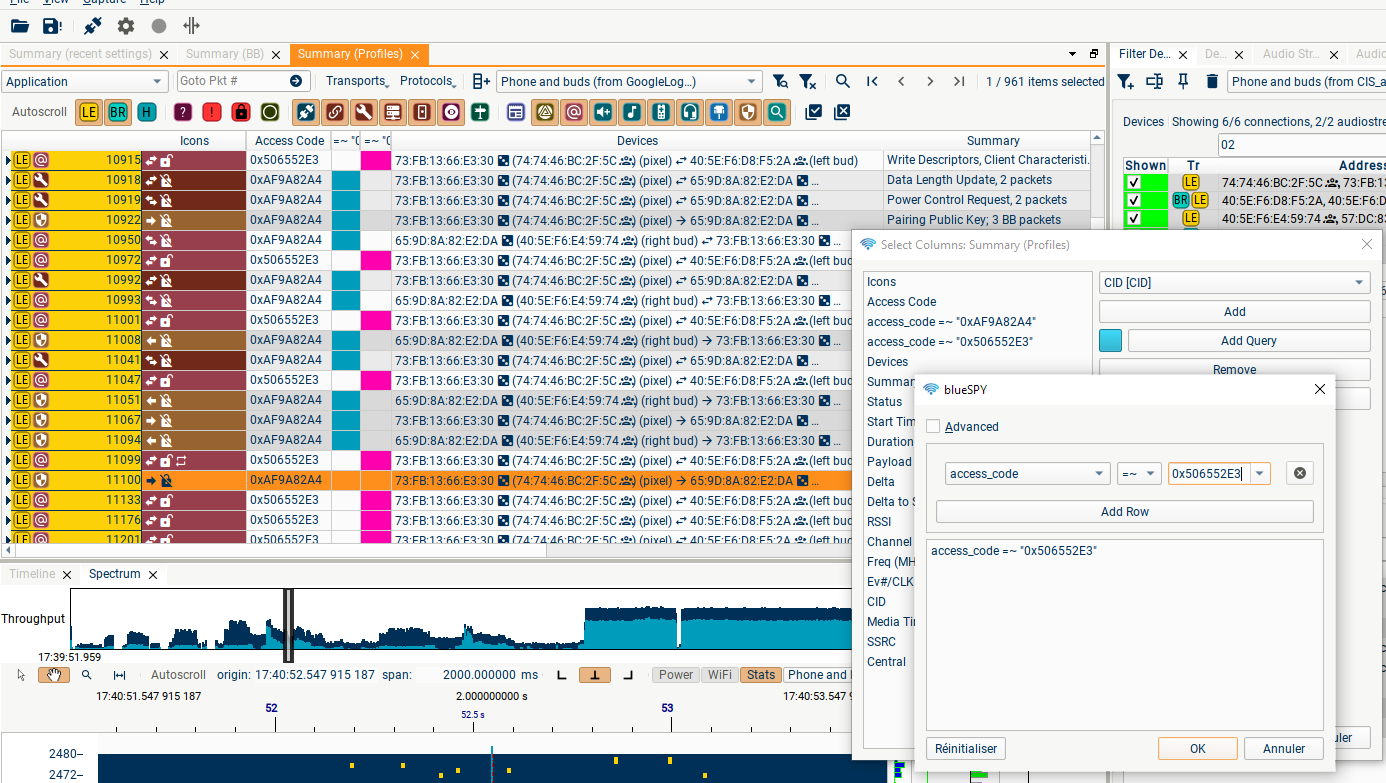Click OK in the blueSPY dialog
The height and width of the screenshot is (783, 1386).
(1197, 749)
